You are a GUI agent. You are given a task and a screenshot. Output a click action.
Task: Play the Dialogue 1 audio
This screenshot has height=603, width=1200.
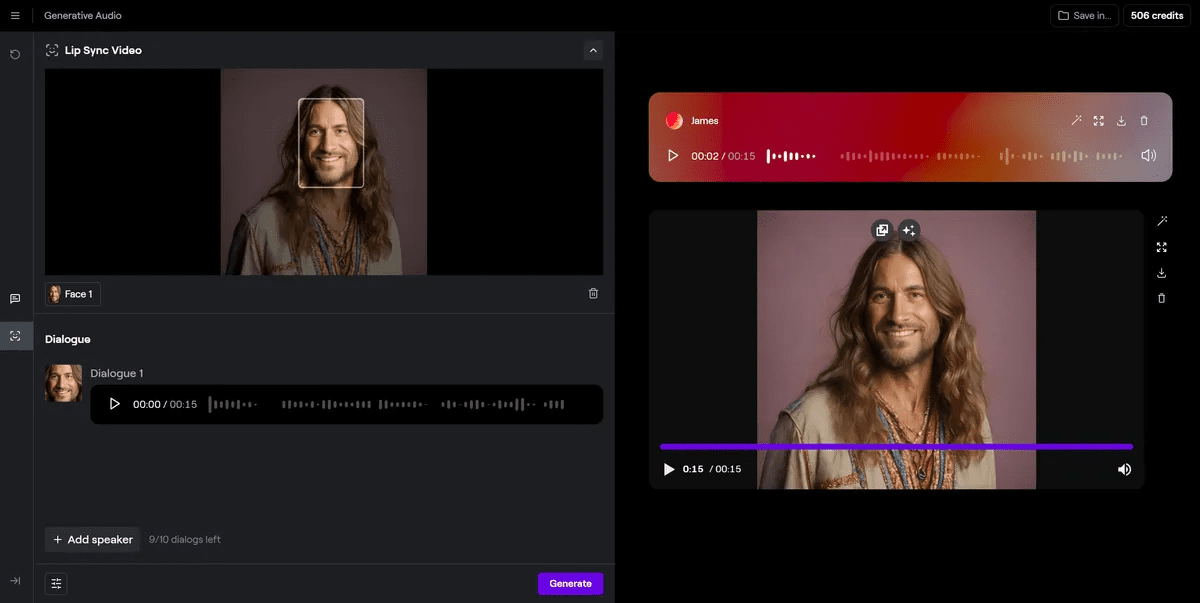click(x=114, y=404)
